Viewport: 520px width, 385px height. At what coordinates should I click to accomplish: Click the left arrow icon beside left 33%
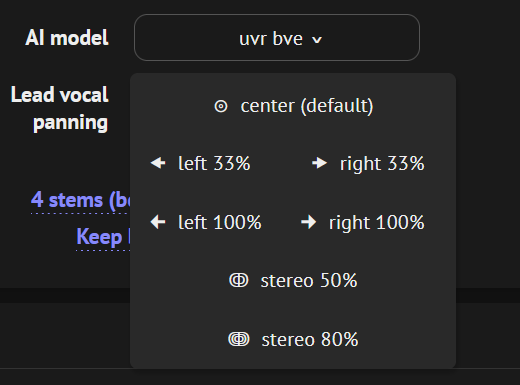coord(158,163)
